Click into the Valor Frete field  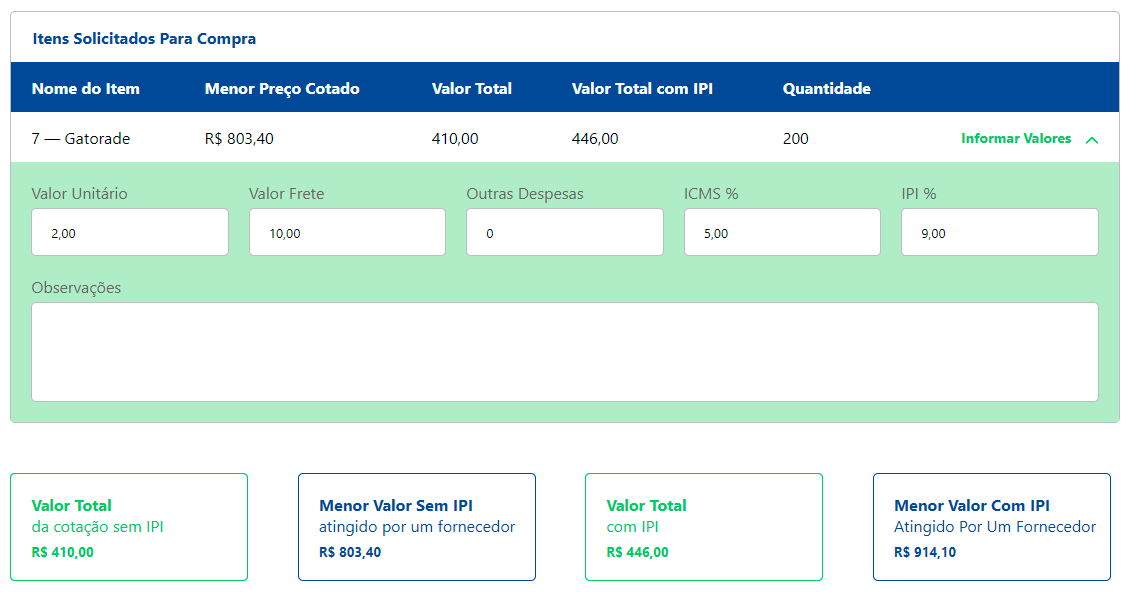pyautogui.click(x=347, y=232)
